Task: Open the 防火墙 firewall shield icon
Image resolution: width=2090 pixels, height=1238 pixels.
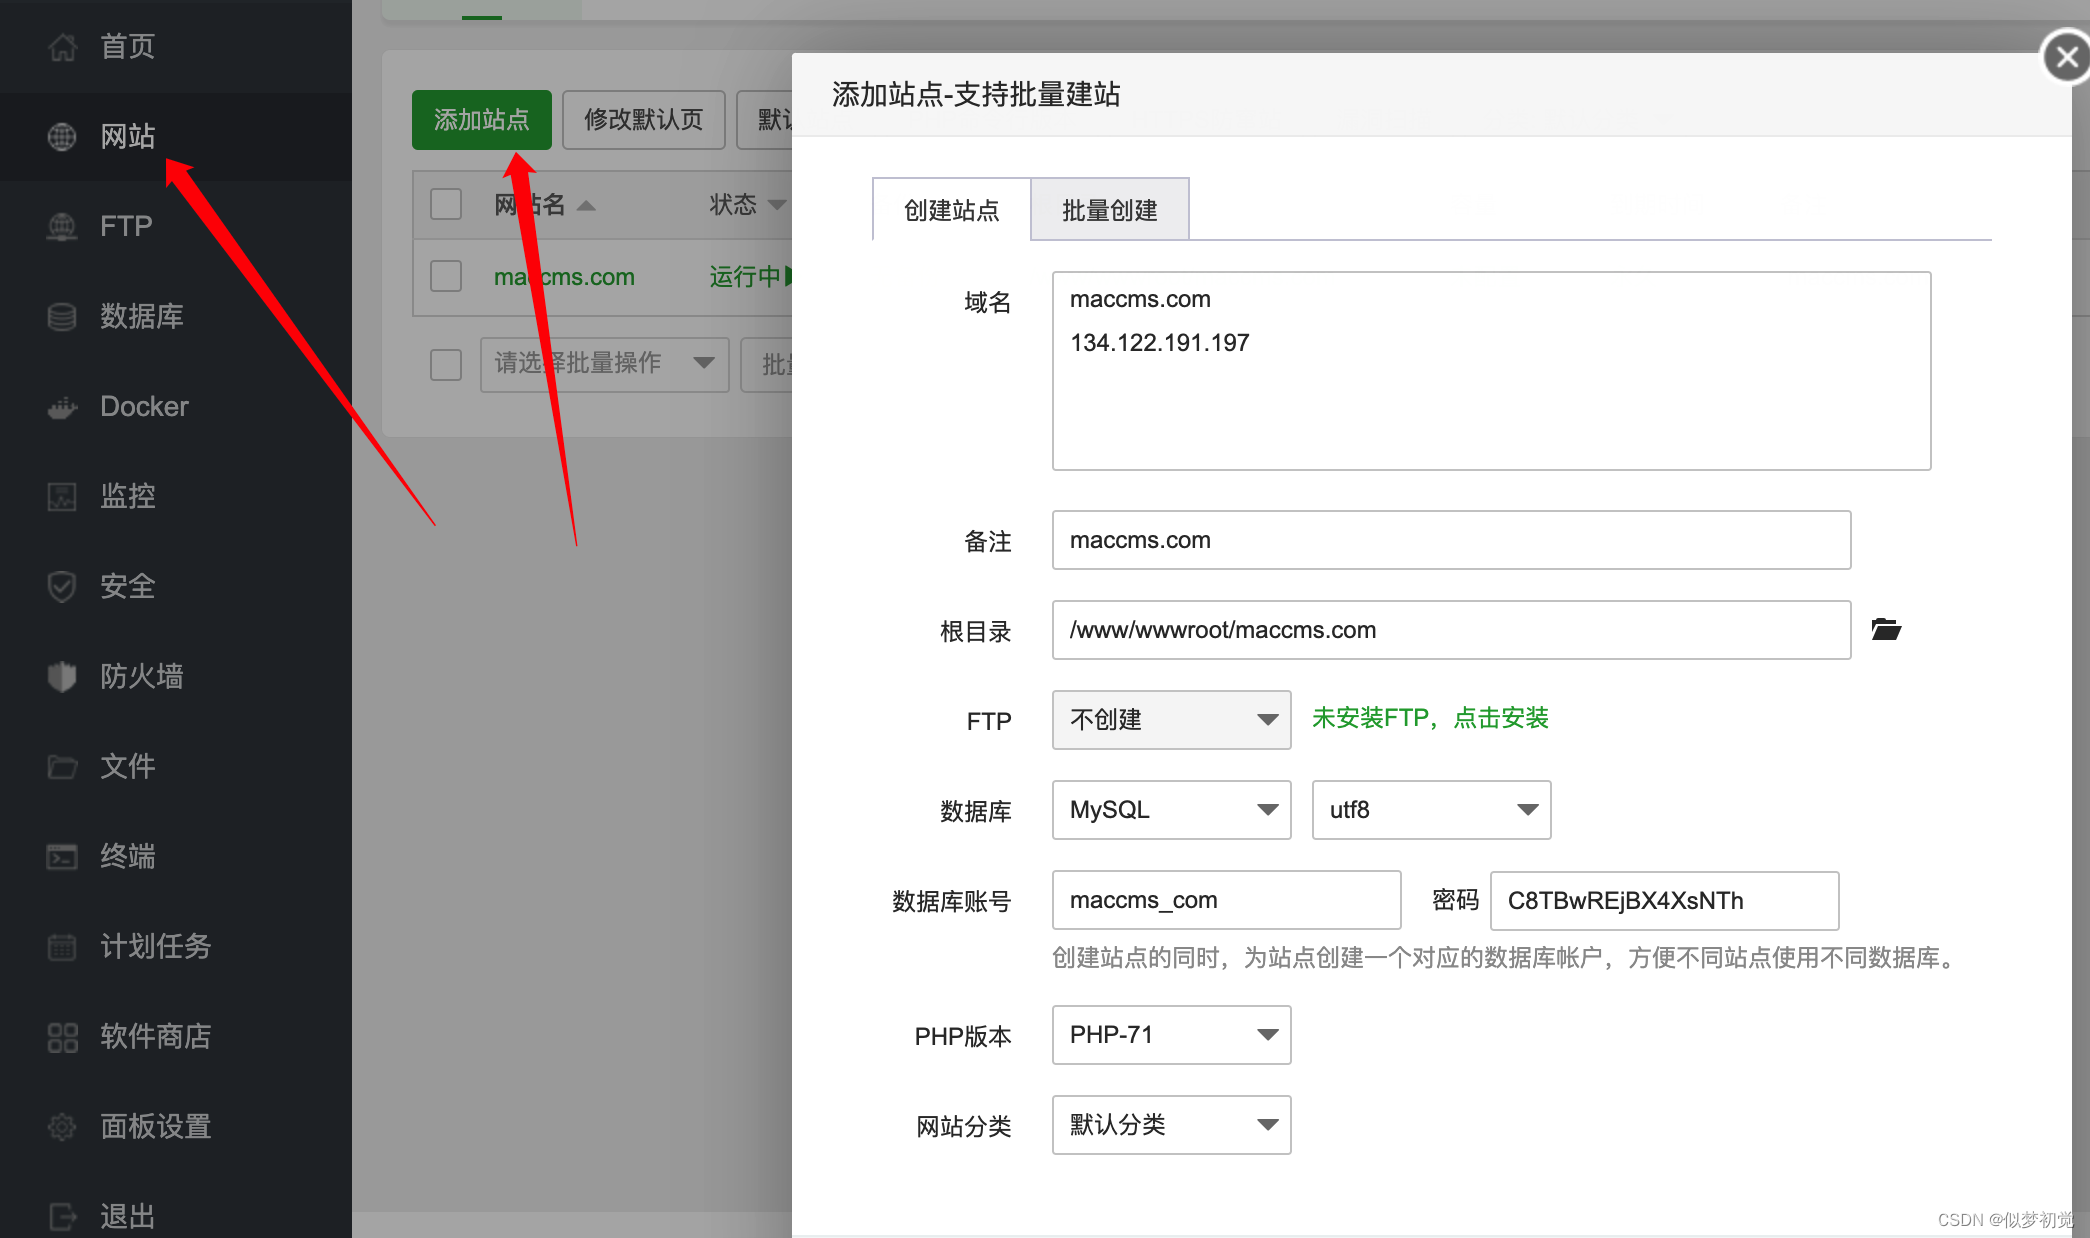Action: coord(62,677)
